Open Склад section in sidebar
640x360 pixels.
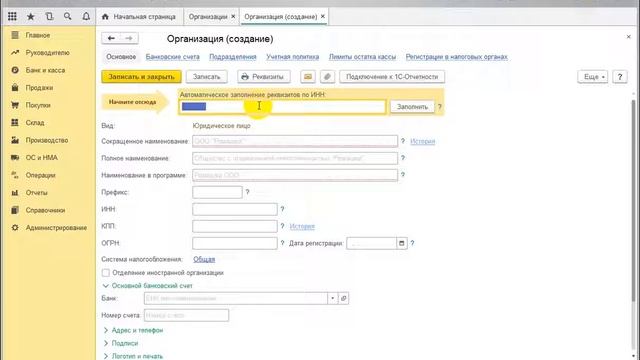tap(35, 122)
